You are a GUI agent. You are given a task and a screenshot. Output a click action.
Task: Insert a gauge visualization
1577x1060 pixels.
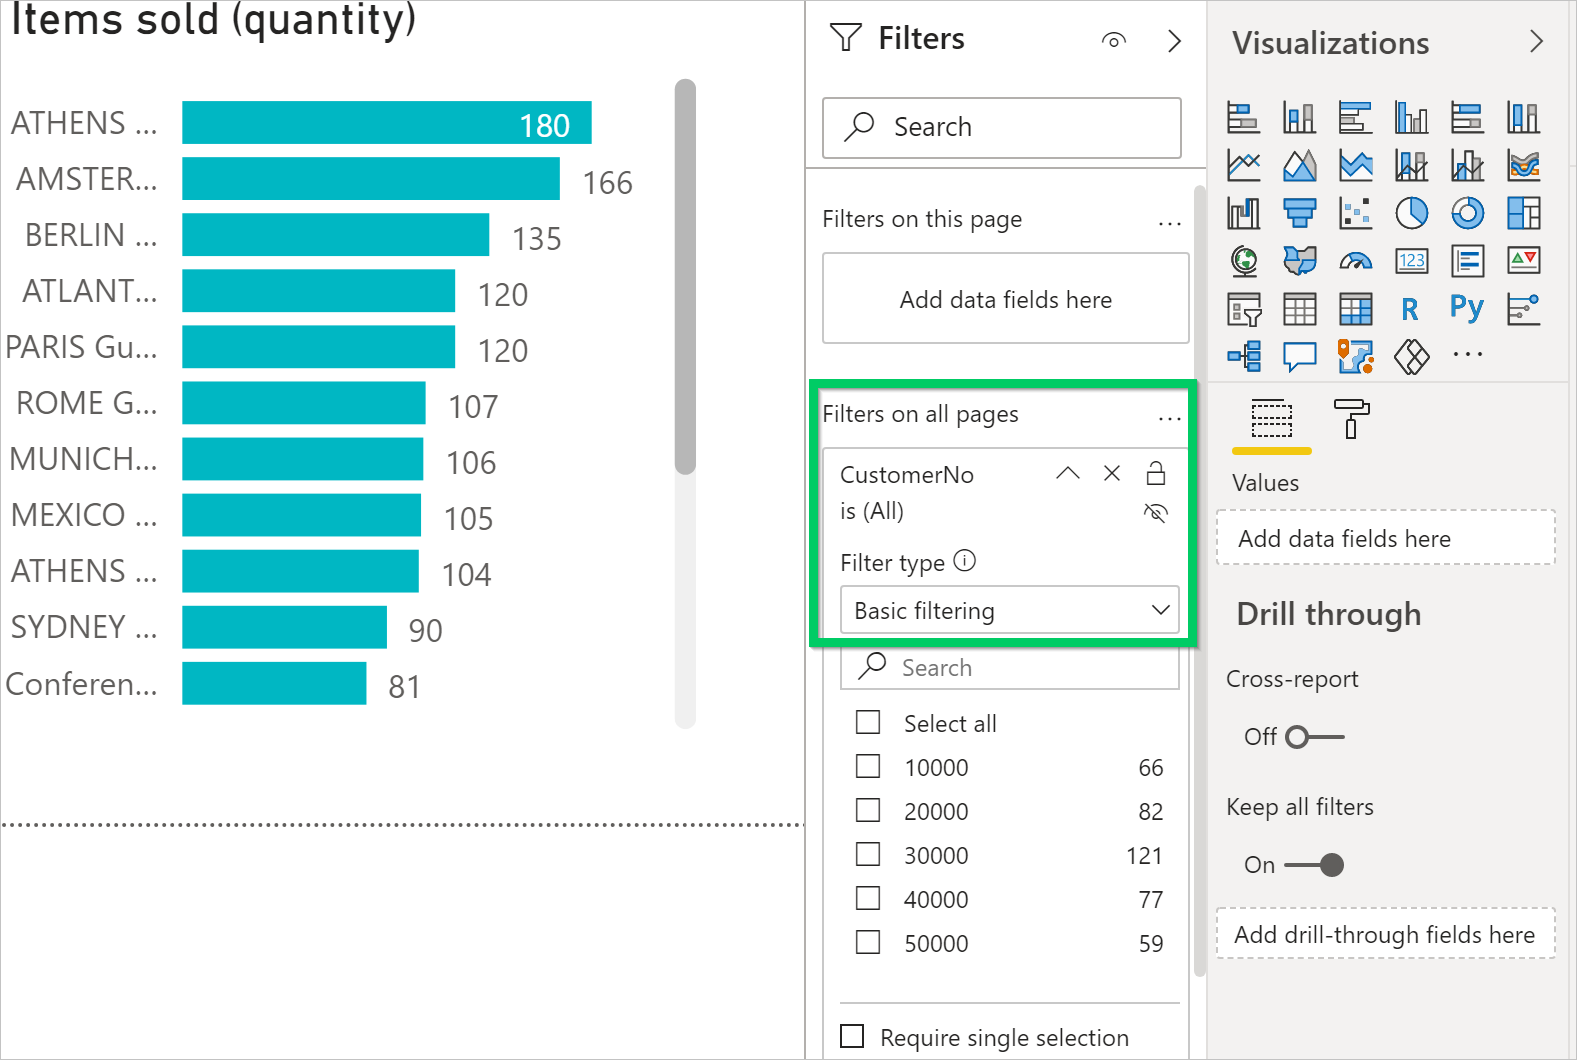(x=1355, y=261)
